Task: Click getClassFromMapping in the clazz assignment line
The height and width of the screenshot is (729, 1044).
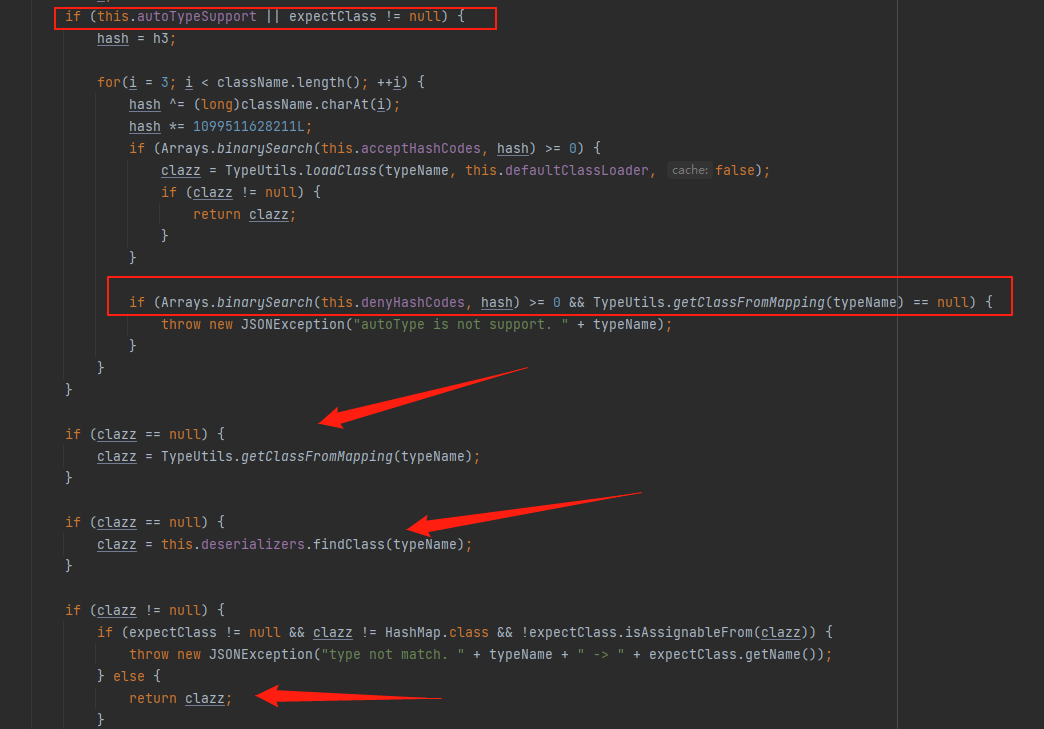Action: (317, 457)
